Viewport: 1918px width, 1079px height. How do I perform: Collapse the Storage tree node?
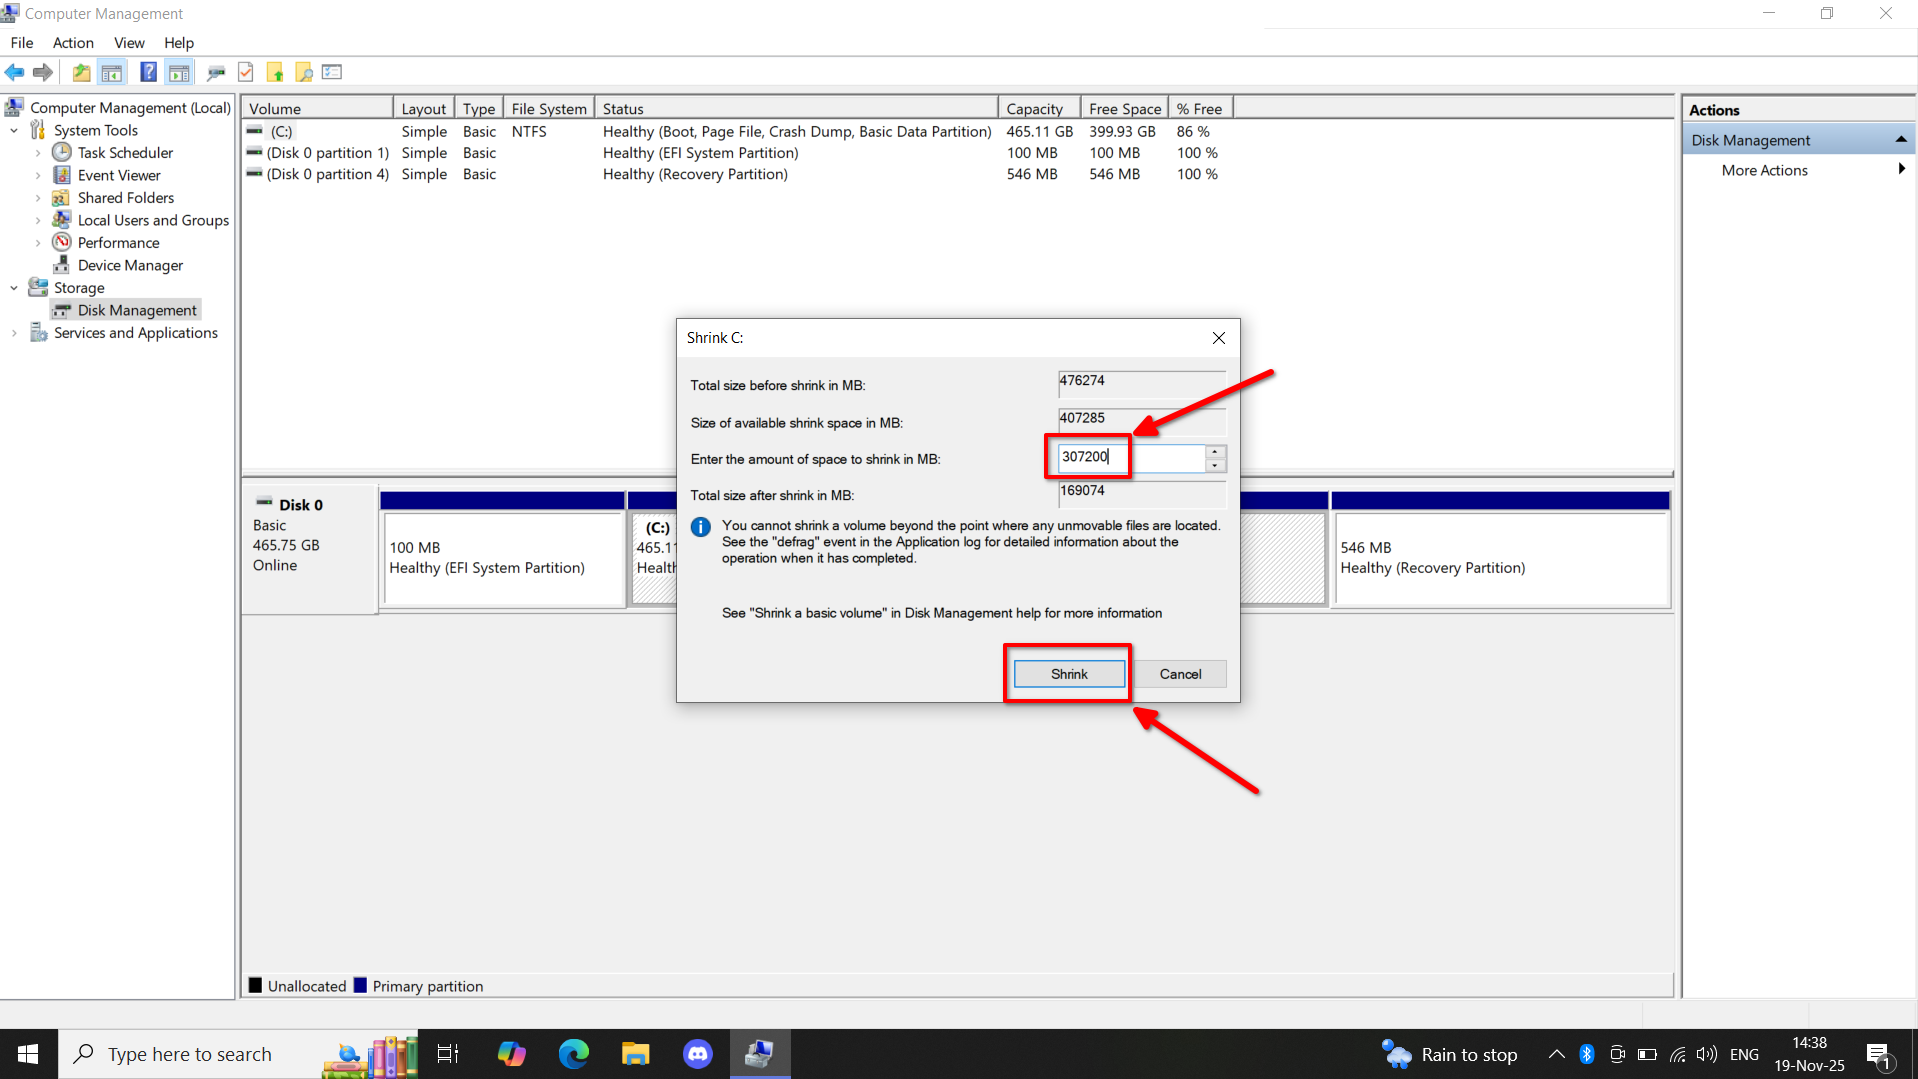click(x=14, y=288)
